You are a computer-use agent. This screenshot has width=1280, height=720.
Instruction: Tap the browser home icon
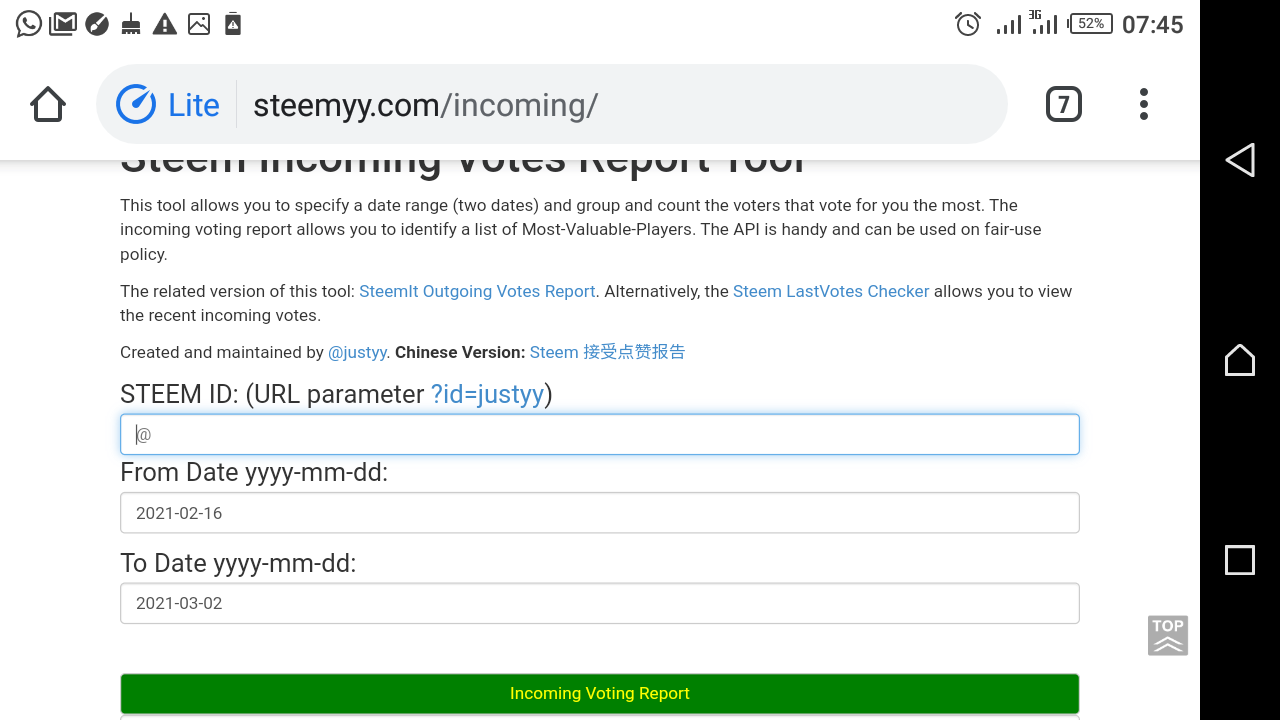(x=48, y=104)
